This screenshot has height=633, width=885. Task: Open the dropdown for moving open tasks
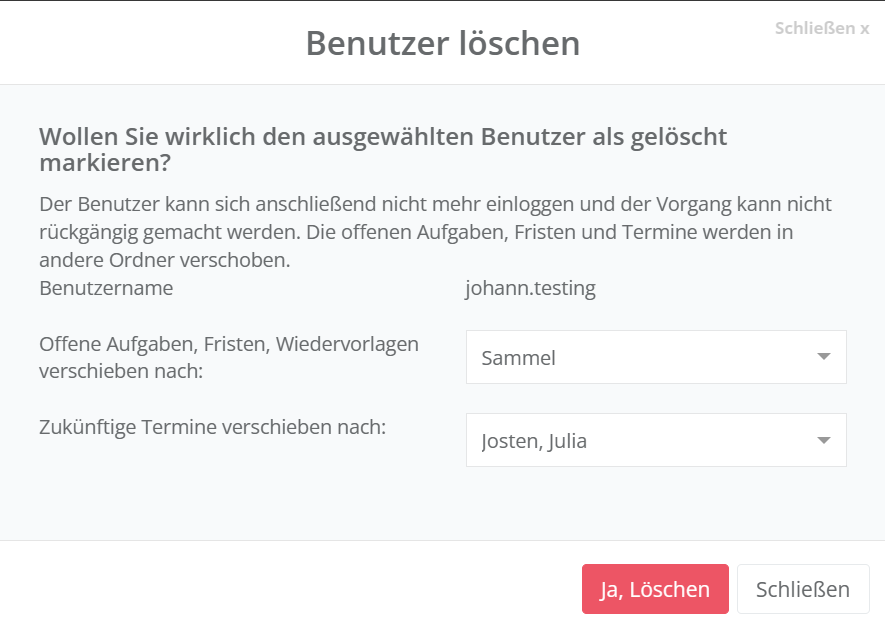[x=655, y=357]
